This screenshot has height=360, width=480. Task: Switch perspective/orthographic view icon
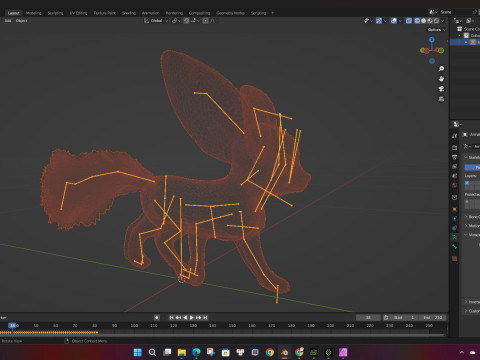click(441, 99)
